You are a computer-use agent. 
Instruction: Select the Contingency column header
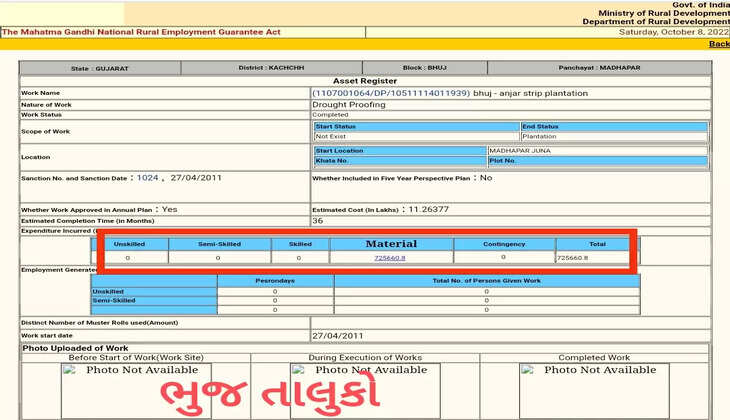[503, 244]
